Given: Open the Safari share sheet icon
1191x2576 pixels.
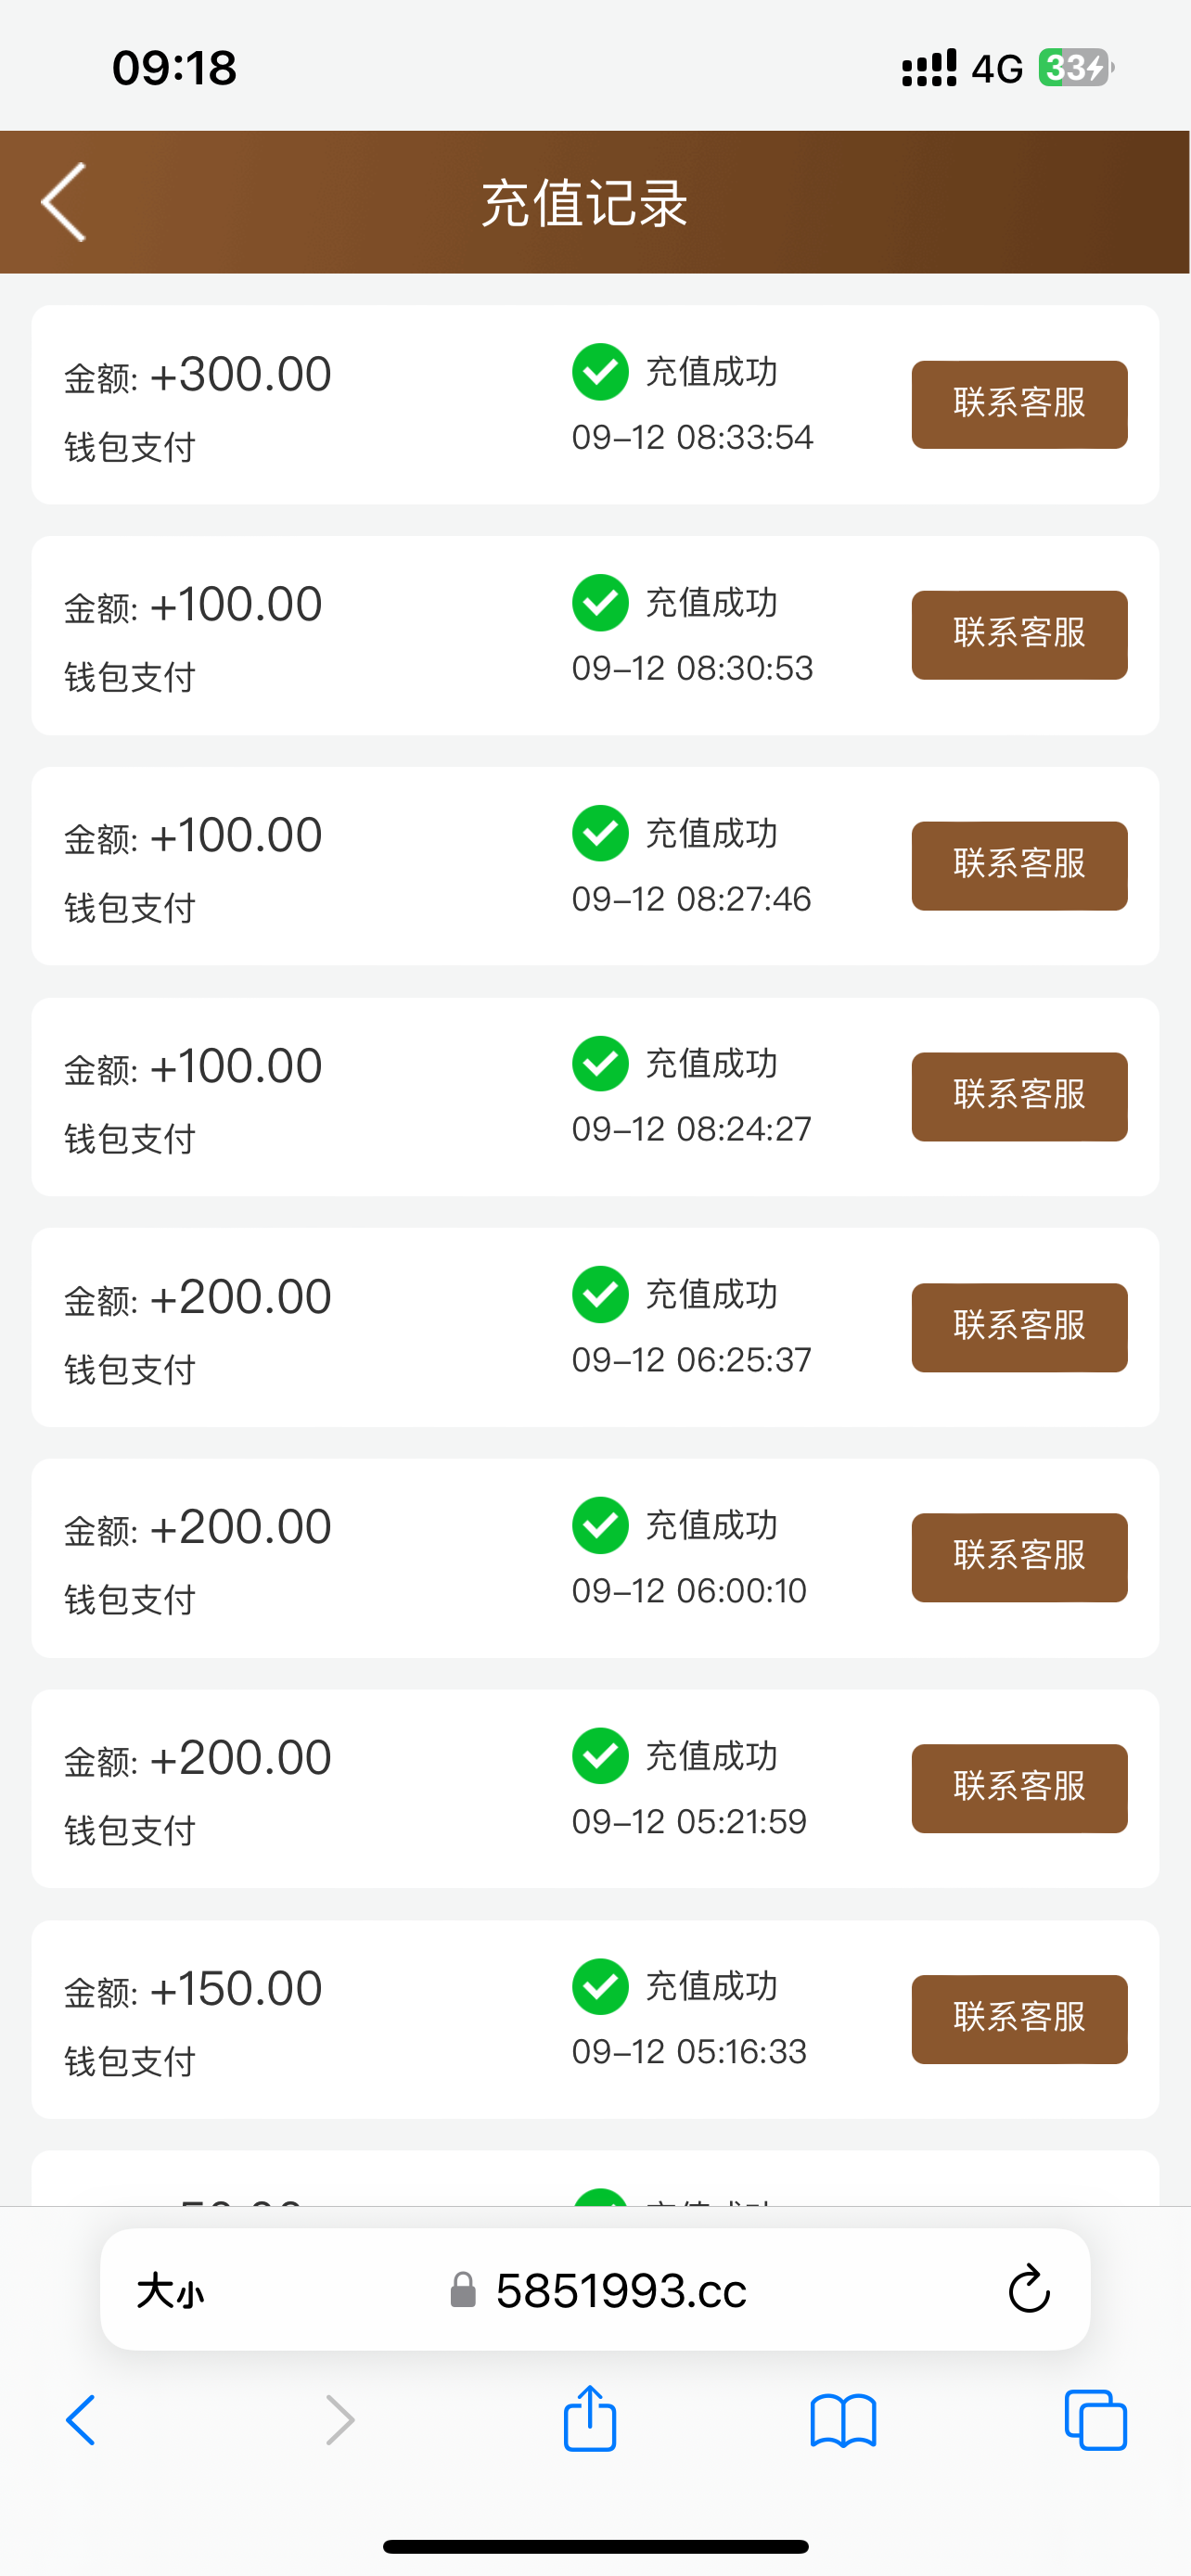Looking at the screenshot, I should tap(590, 2419).
